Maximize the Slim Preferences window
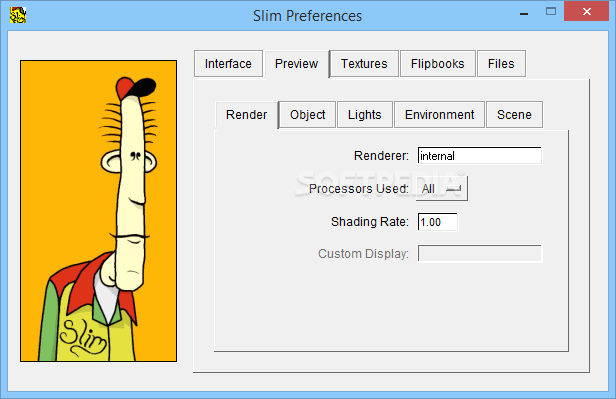 click(551, 12)
